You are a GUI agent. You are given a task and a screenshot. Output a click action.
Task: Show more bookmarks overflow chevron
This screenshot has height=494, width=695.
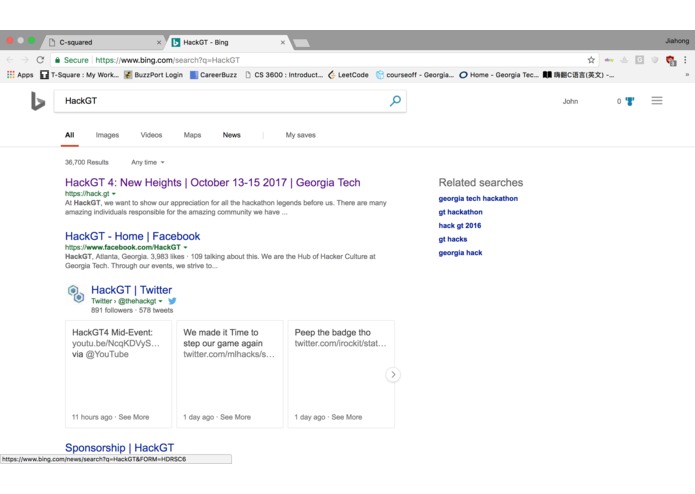(687, 75)
